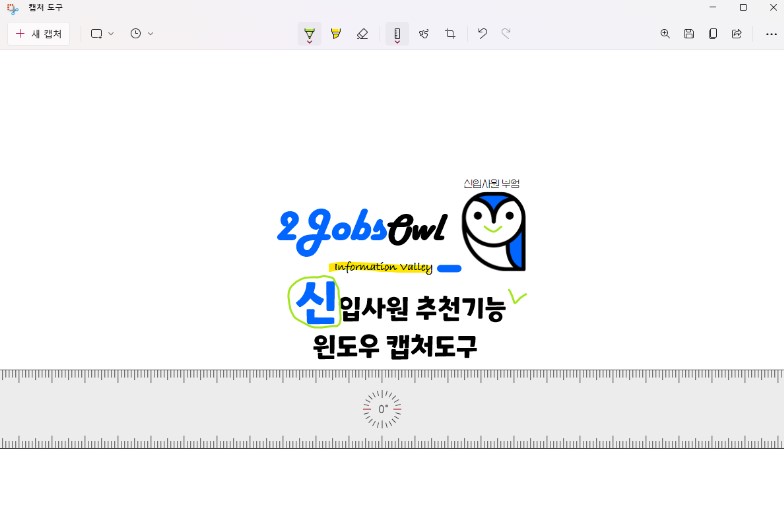784x518 pixels.
Task: Click the 새 캡처 new capture button
Action: point(38,34)
